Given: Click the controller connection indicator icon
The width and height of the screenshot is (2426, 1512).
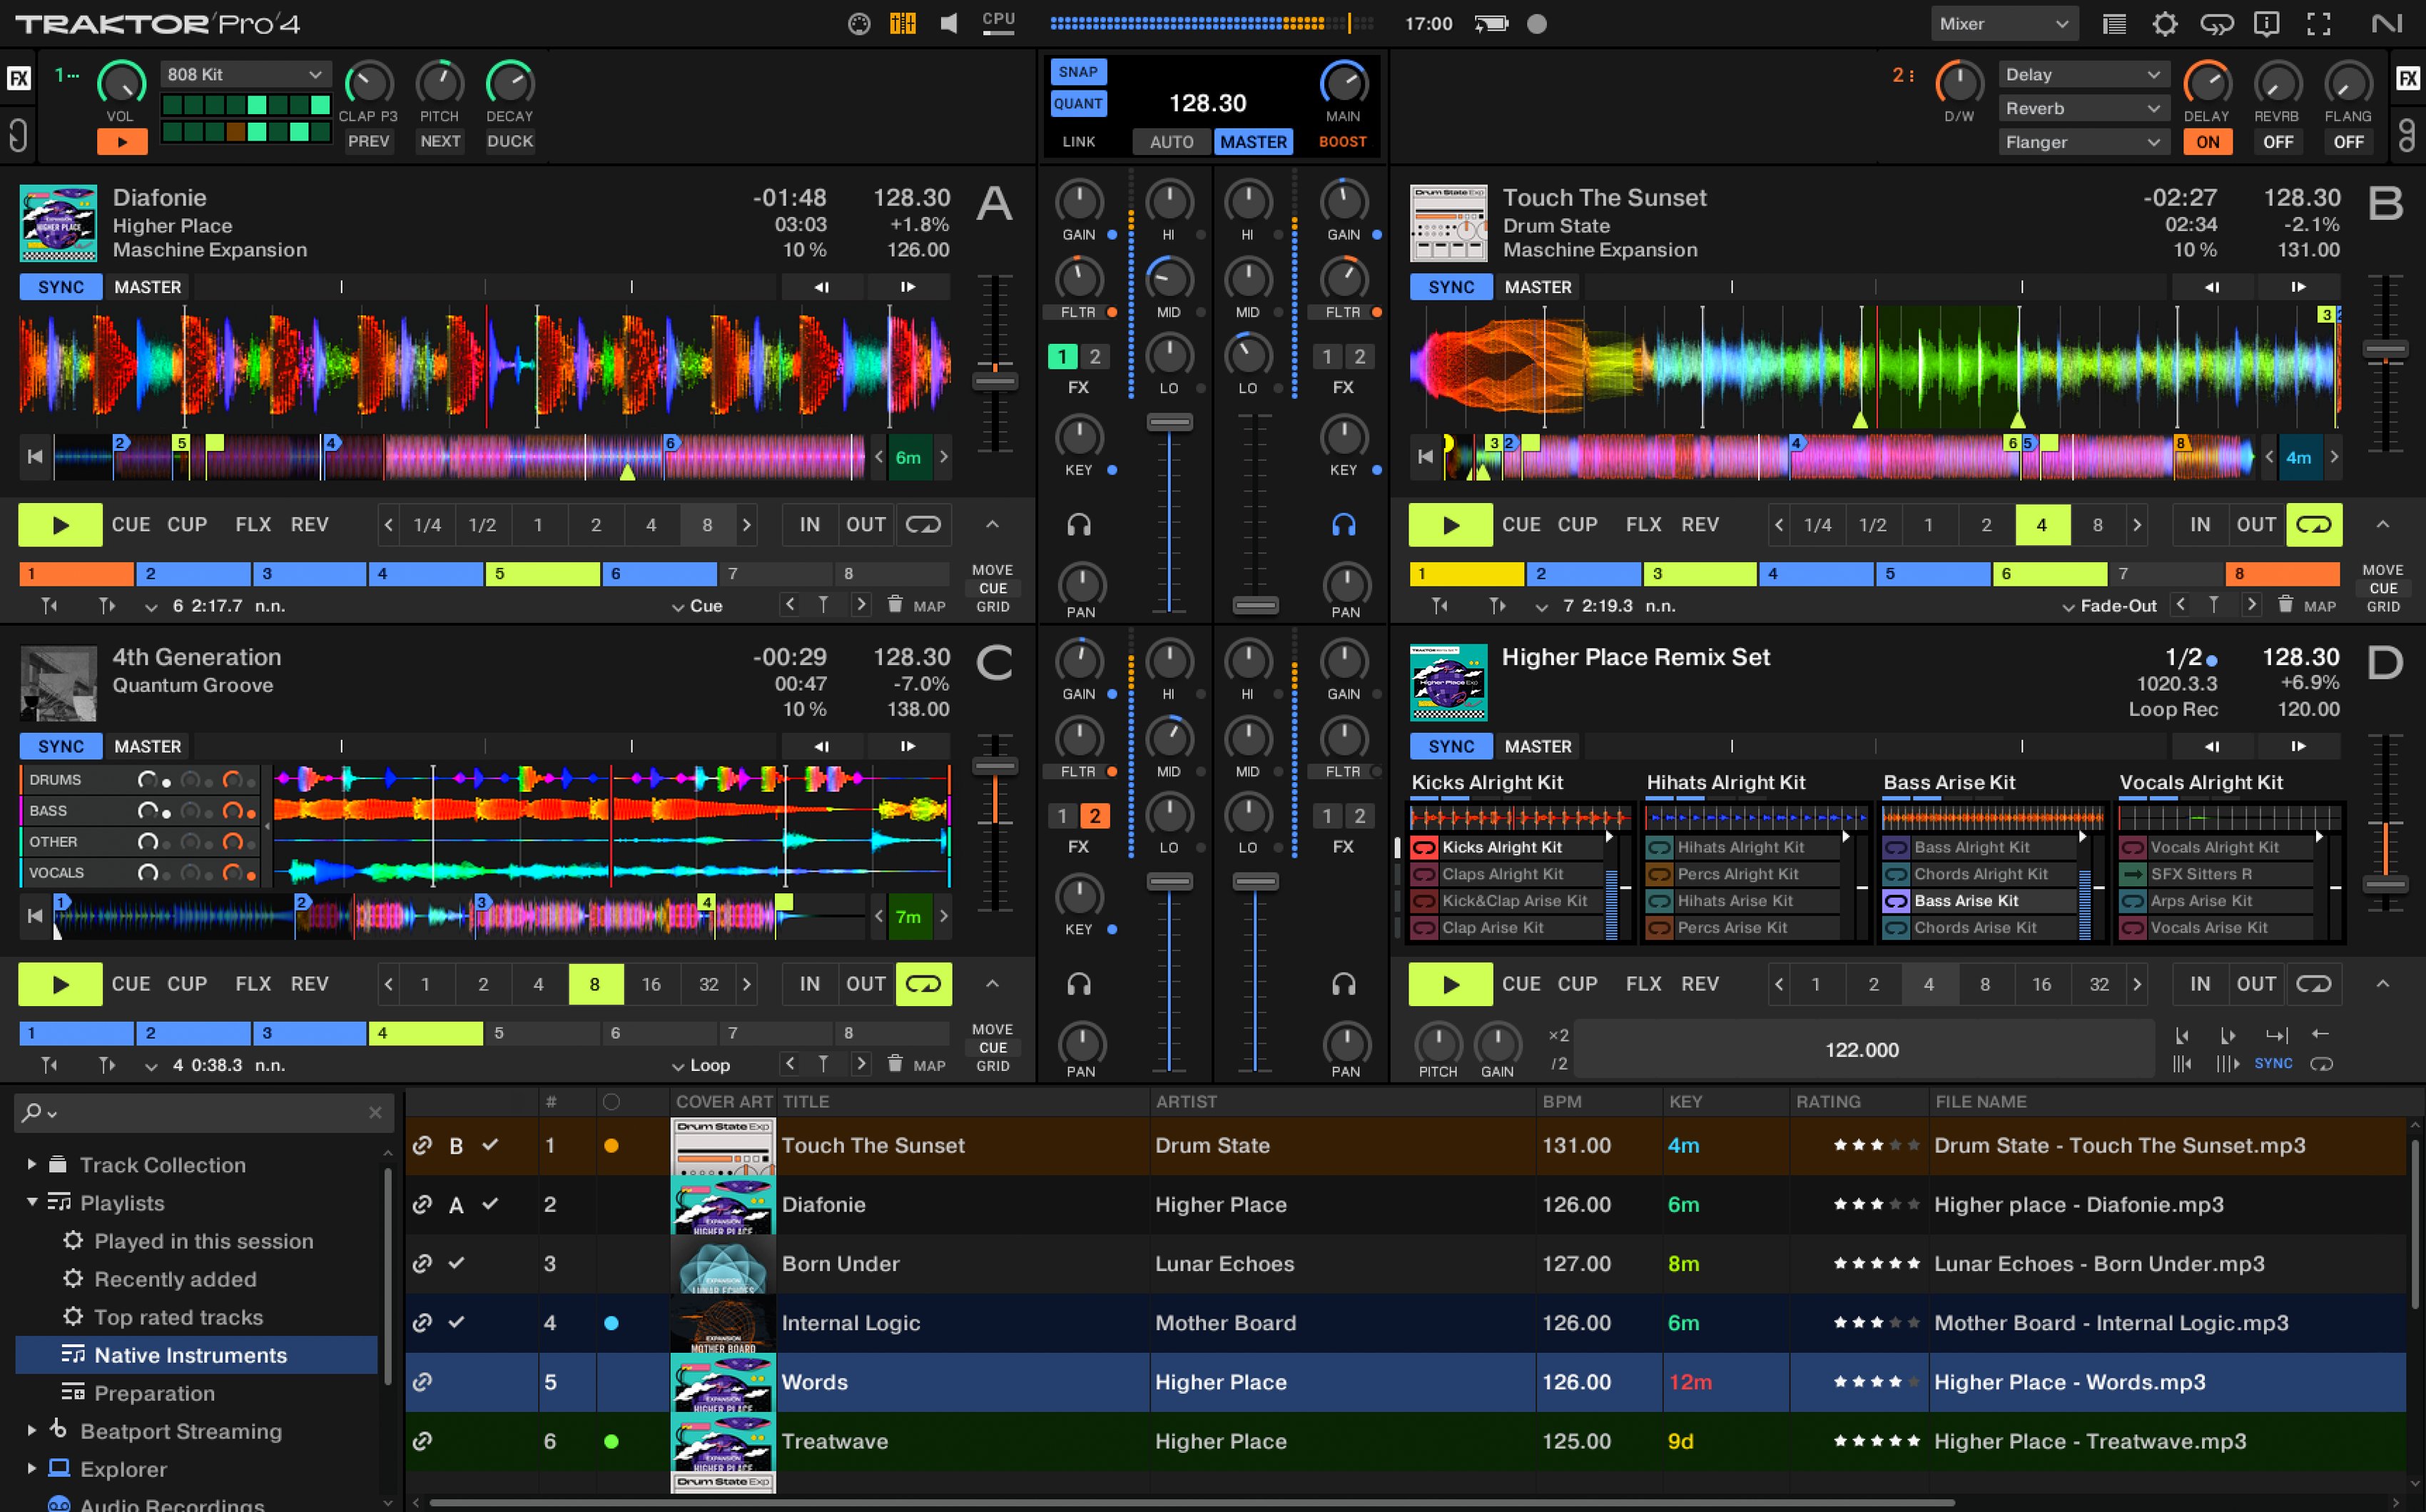Looking at the screenshot, I should (858, 22).
